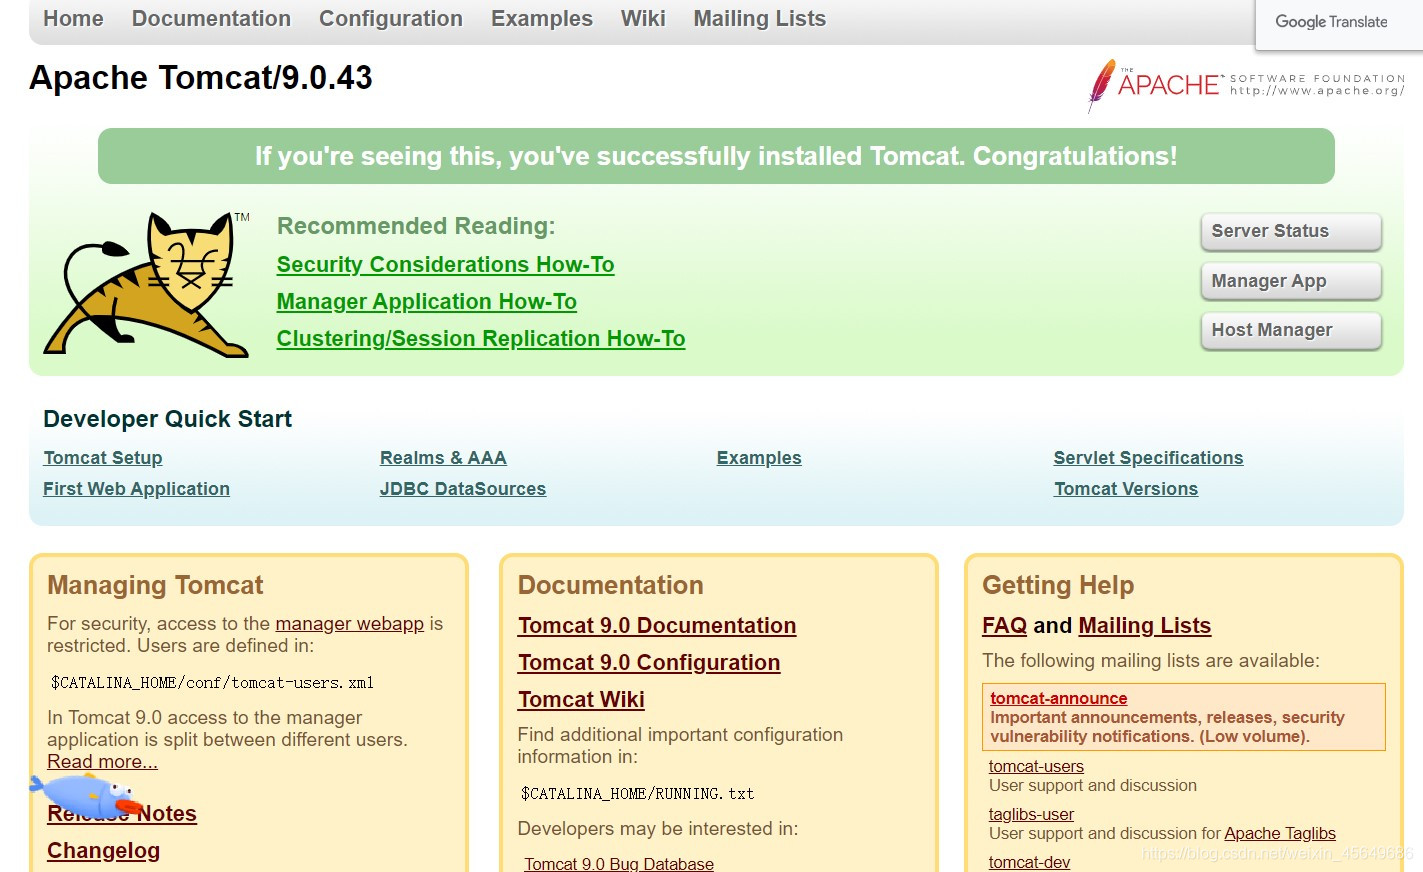Screen dimensions: 1423x872
Task: Open the taglibs-user mailing list link
Action: 1031,814
